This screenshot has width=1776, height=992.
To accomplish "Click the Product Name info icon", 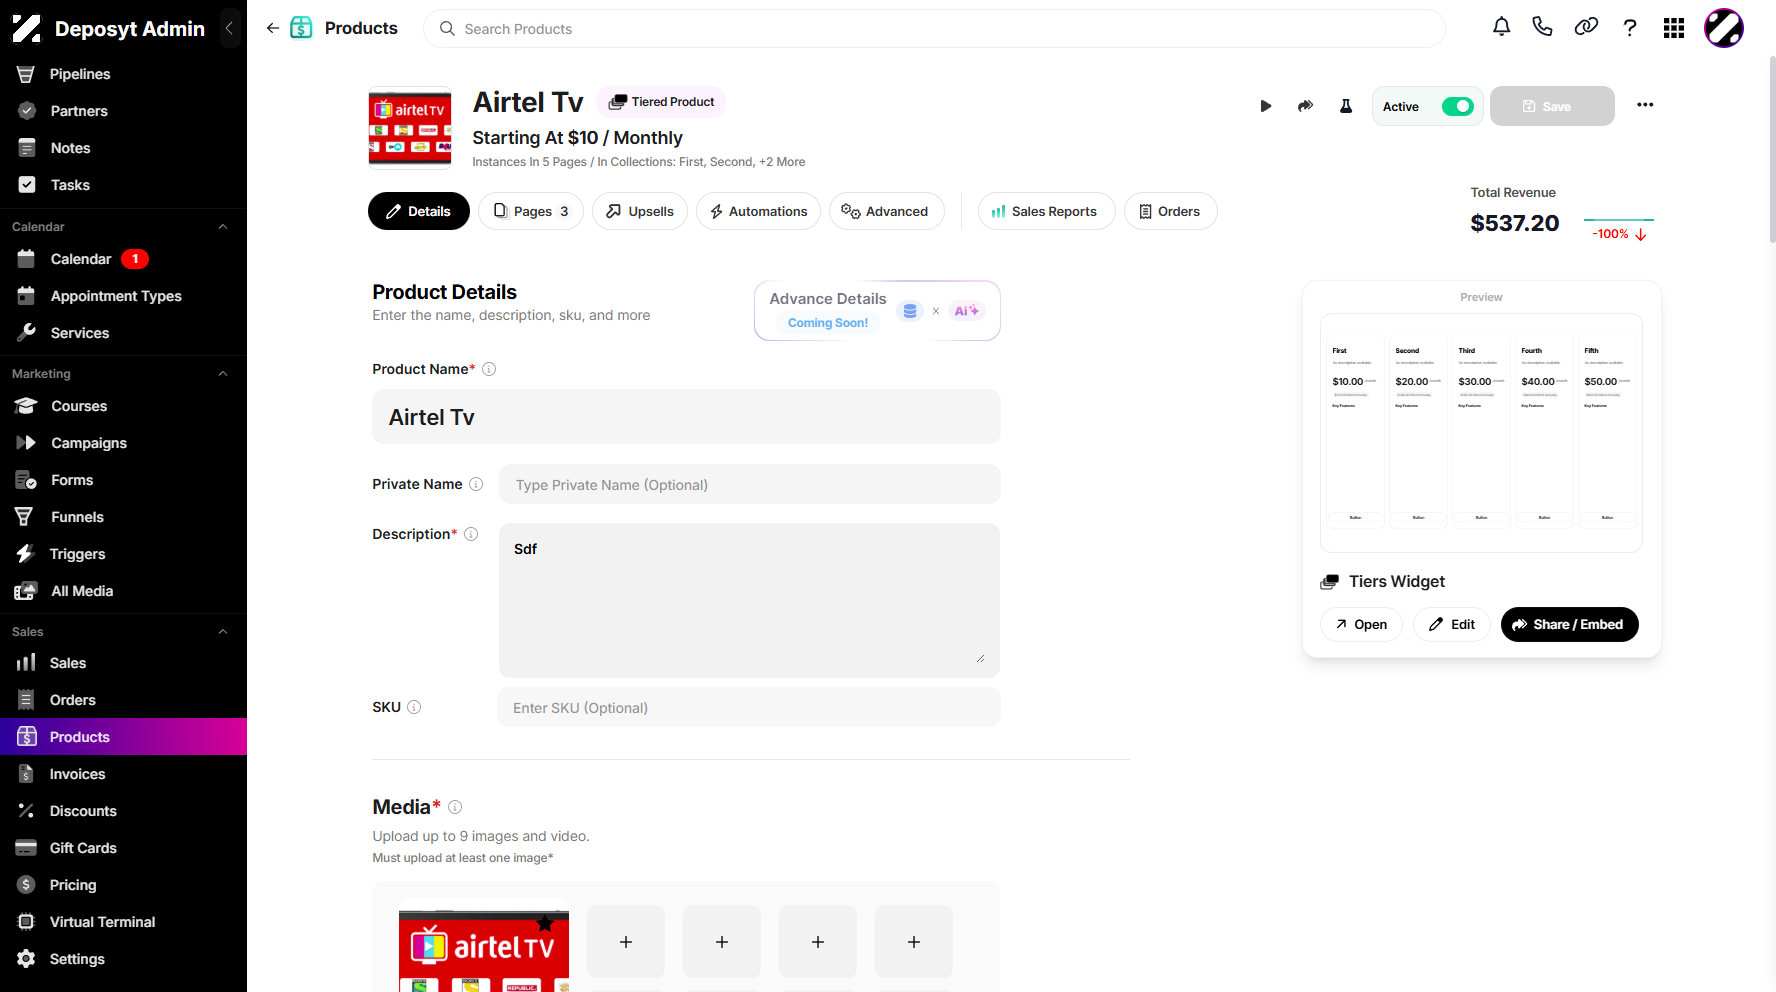I will (489, 369).
